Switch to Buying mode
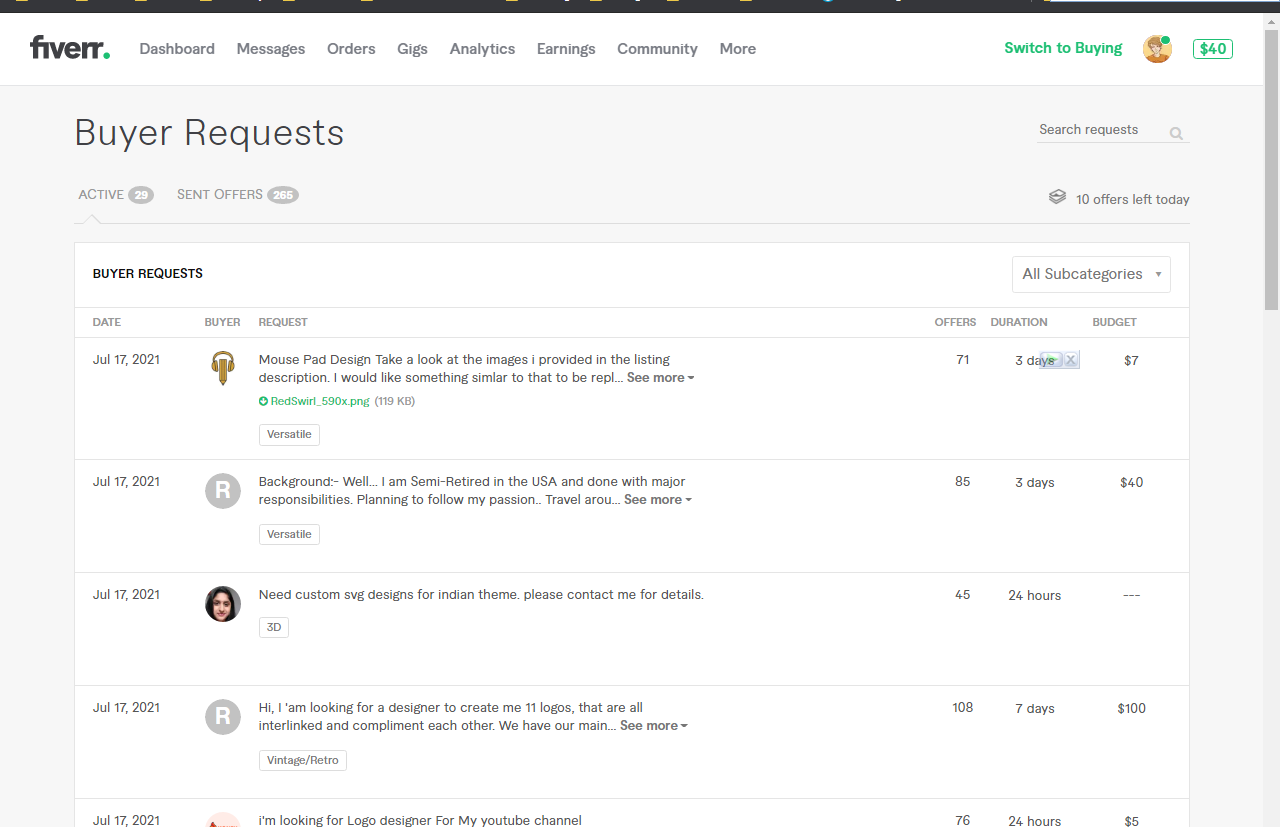Image resolution: width=1280 pixels, height=827 pixels. [x=1063, y=48]
